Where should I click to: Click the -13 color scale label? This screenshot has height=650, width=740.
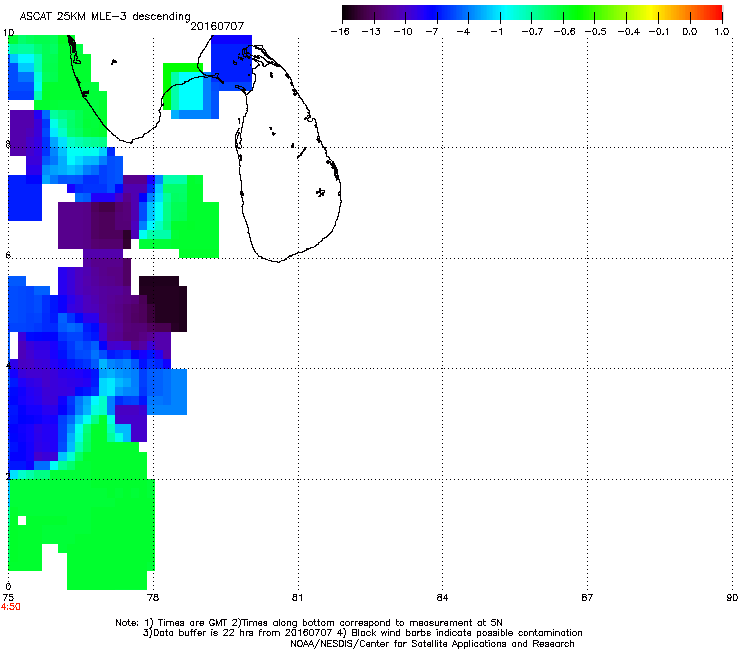[371, 32]
